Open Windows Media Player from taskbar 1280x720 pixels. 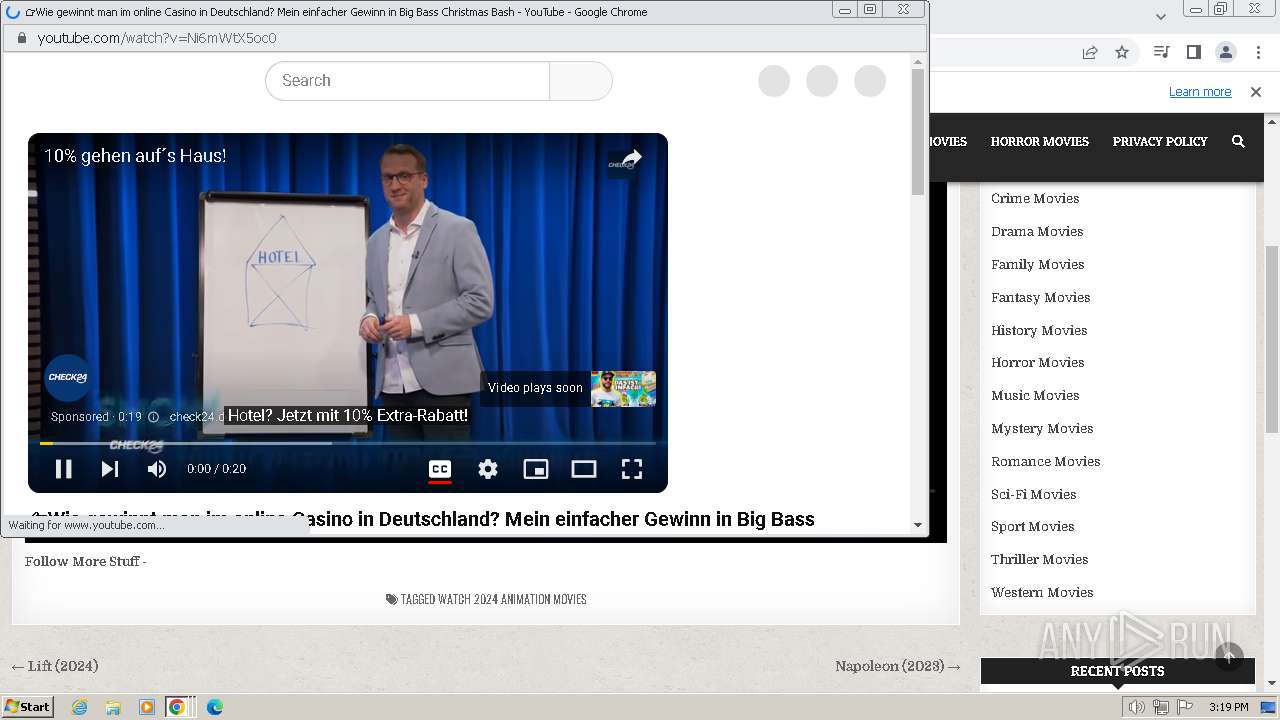[147, 707]
